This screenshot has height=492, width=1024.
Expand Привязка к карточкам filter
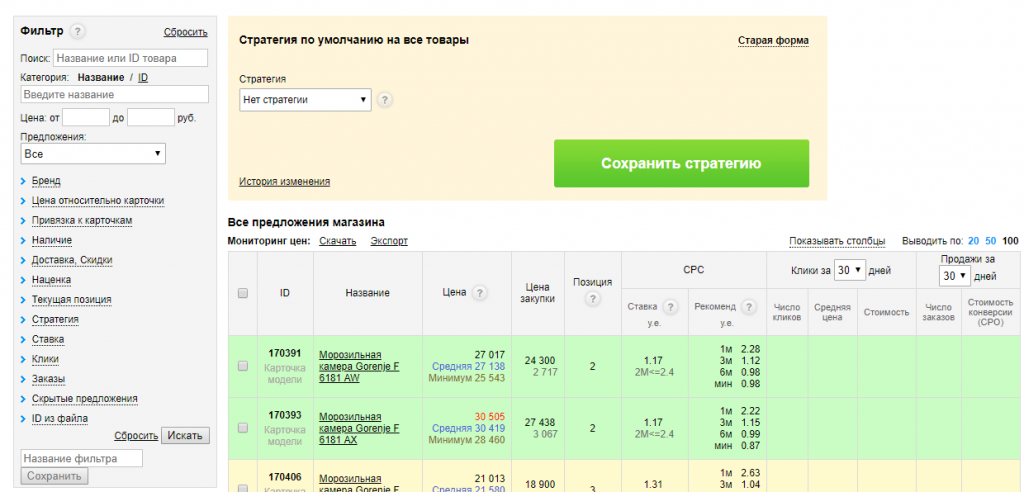coord(82,220)
